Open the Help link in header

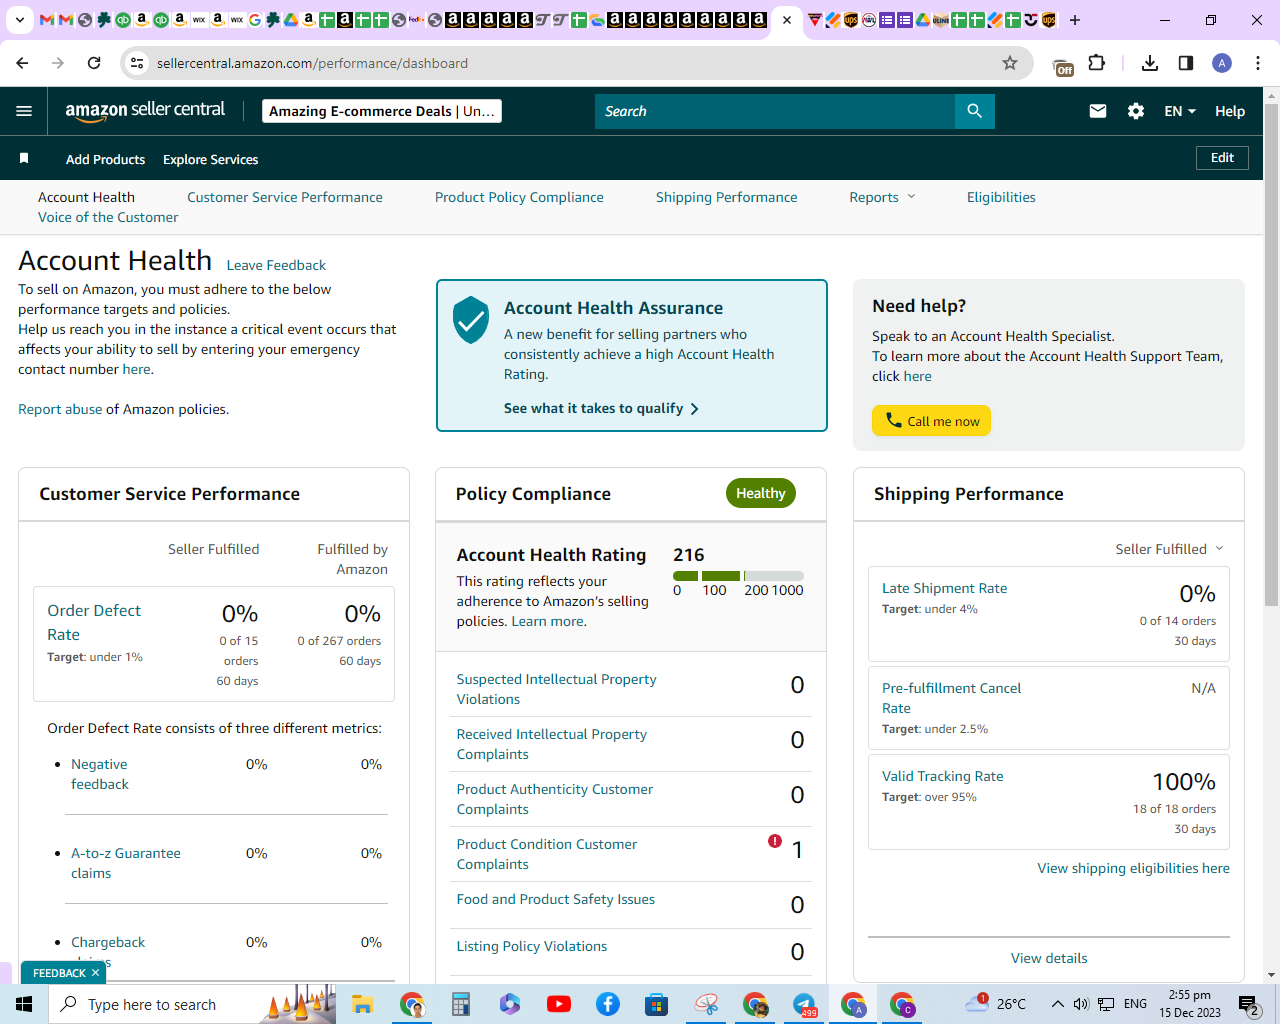click(1230, 111)
